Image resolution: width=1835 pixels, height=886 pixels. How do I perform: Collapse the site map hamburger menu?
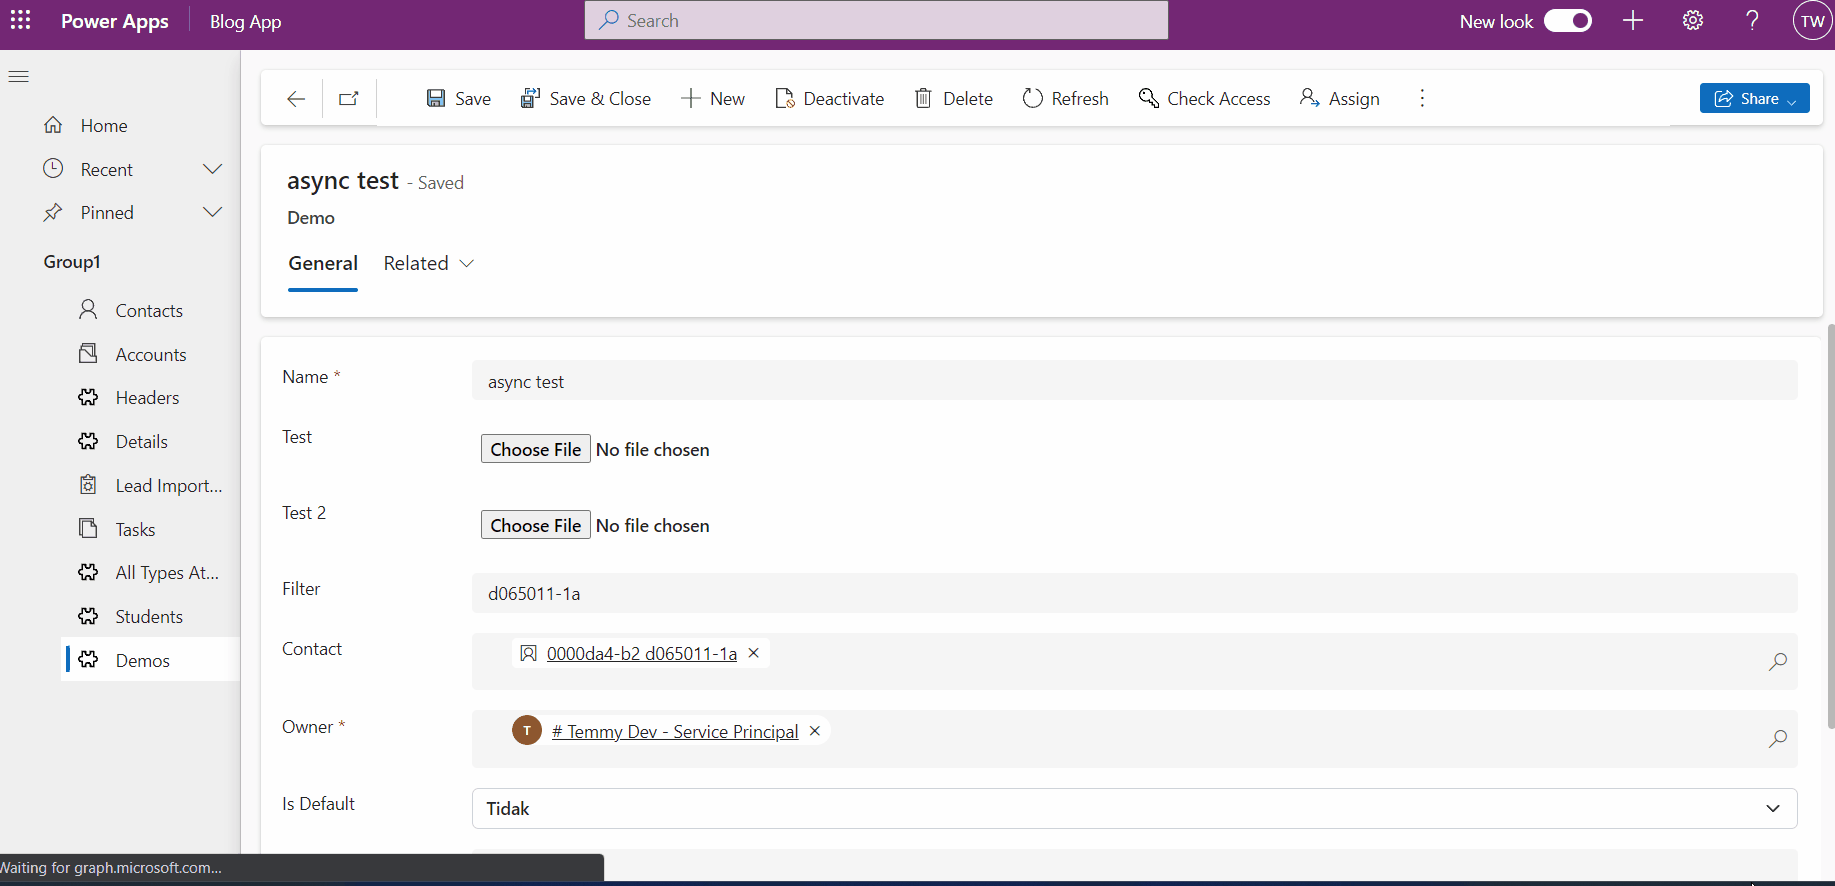(19, 77)
